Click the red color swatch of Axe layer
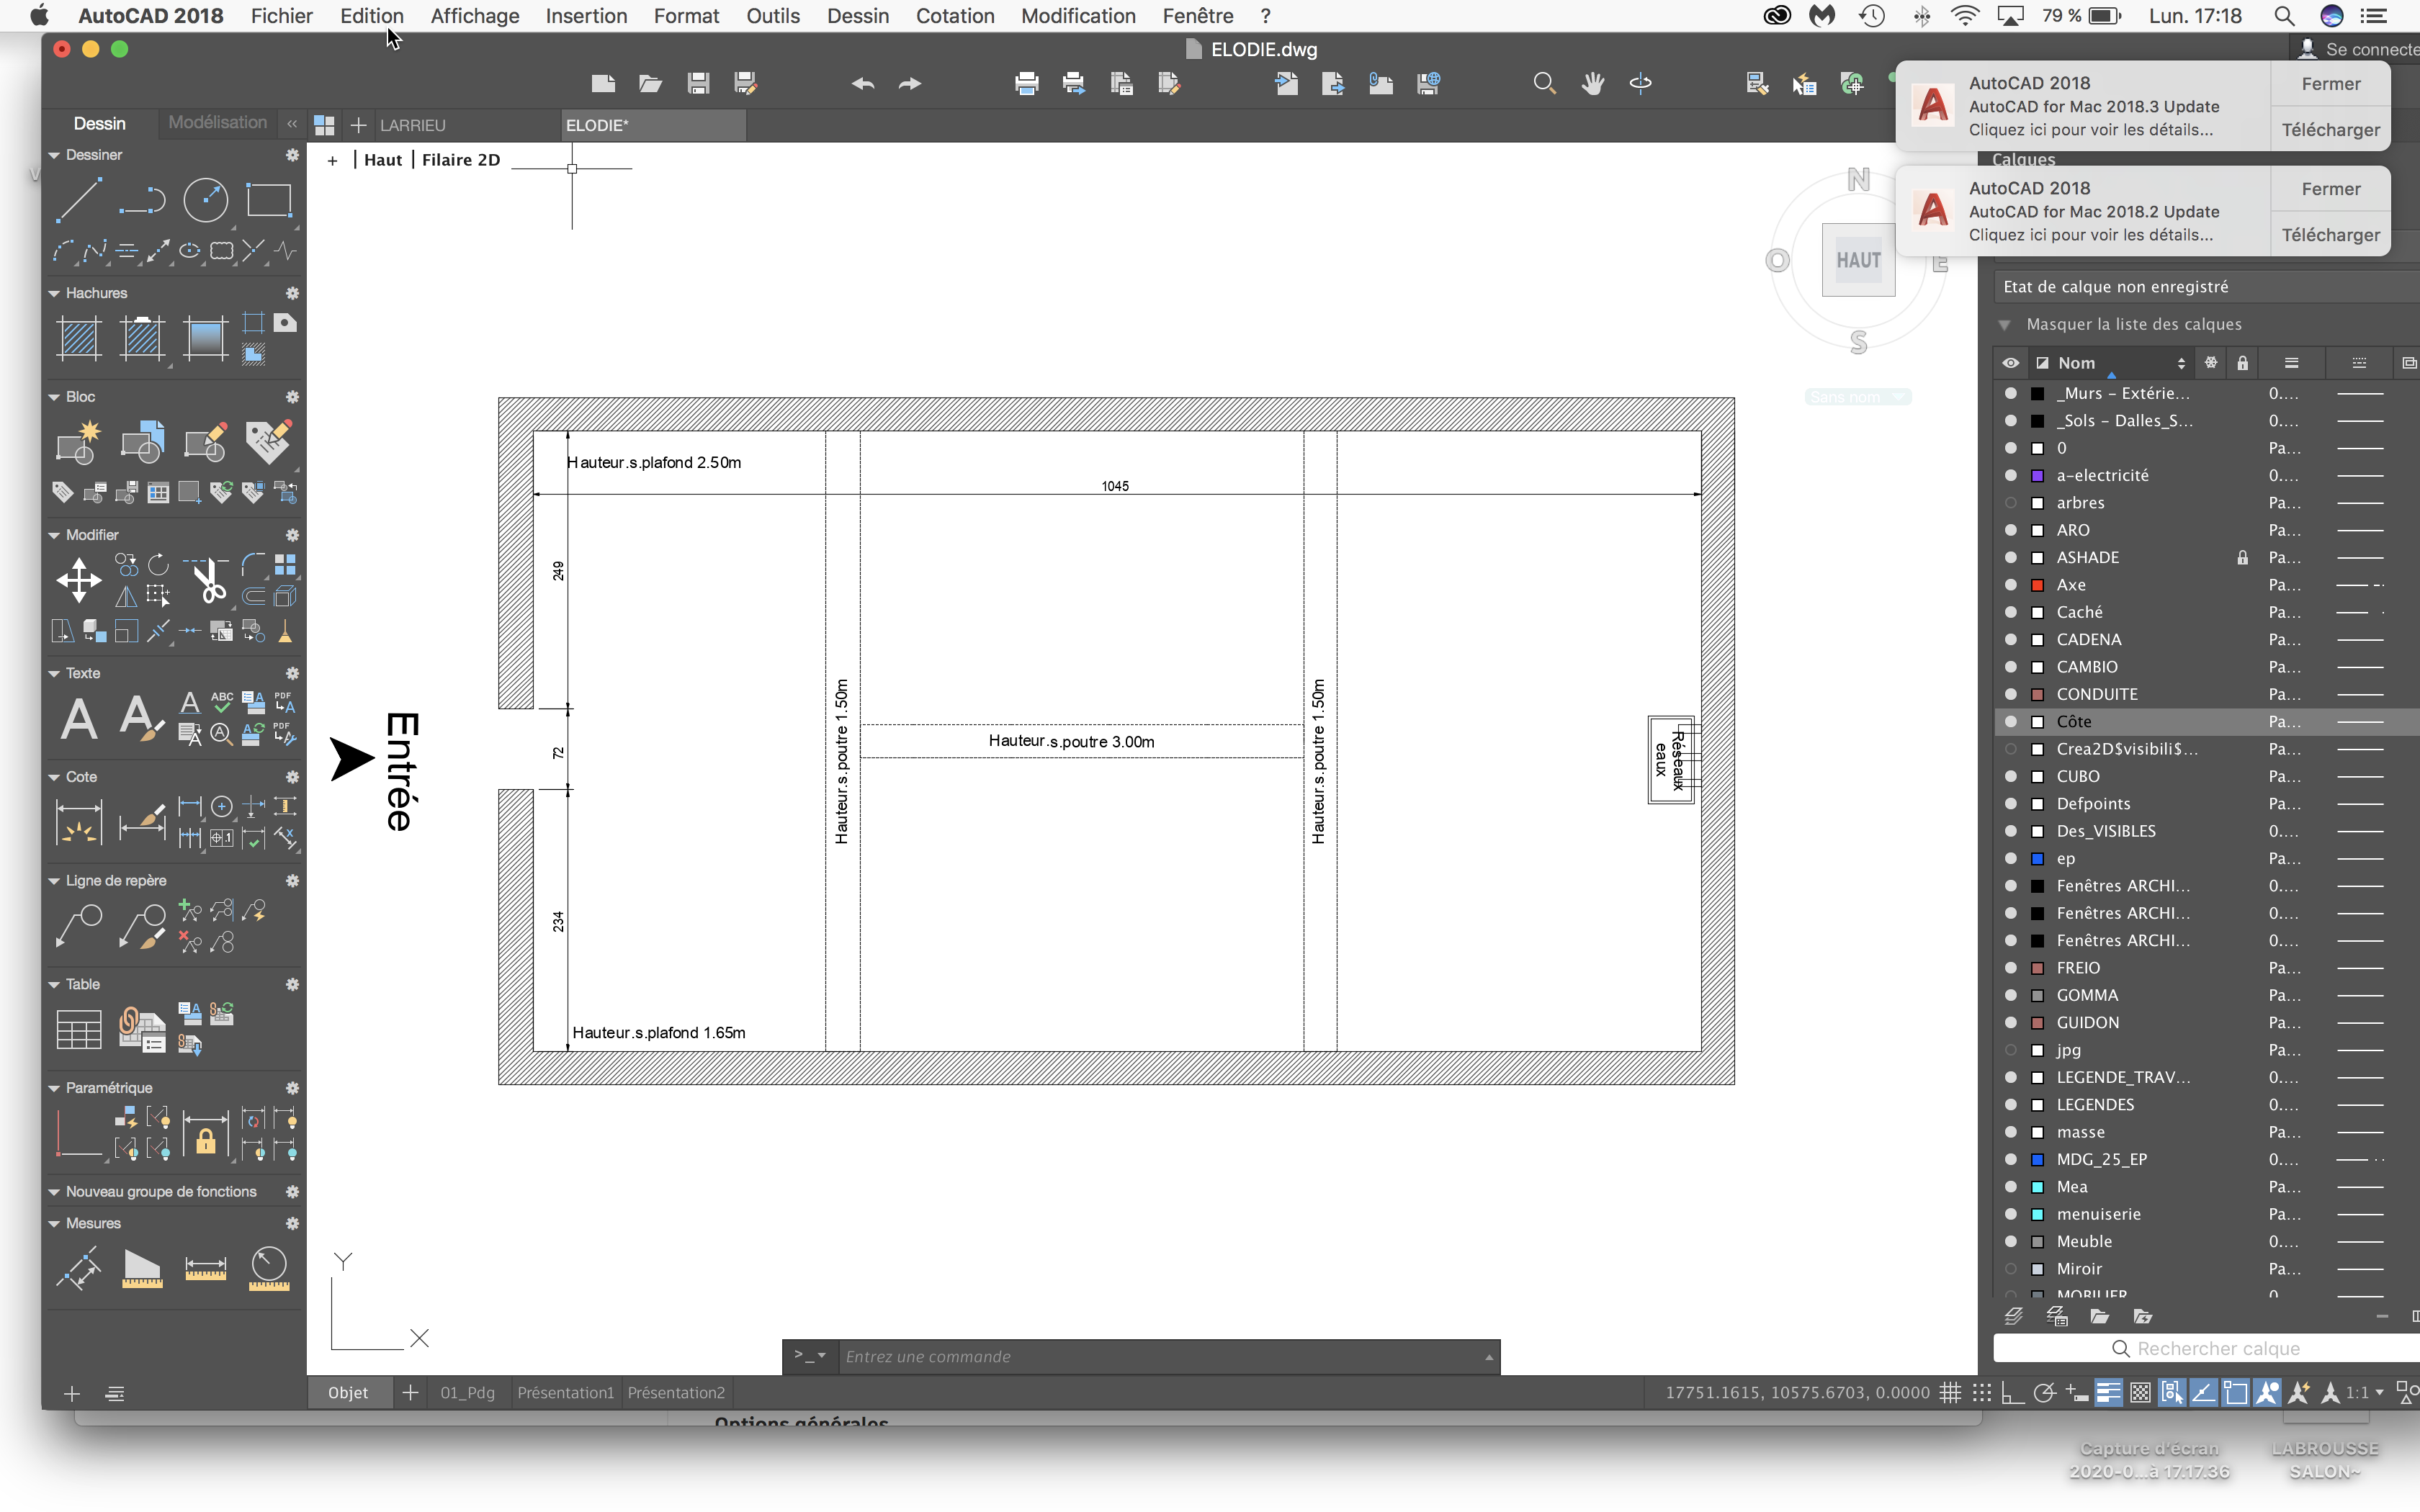This screenshot has height=1512, width=2420. click(x=2037, y=585)
